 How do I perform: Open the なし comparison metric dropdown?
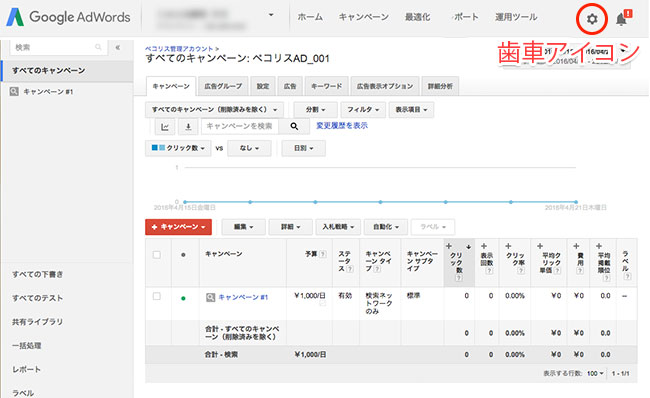point(249,148)
